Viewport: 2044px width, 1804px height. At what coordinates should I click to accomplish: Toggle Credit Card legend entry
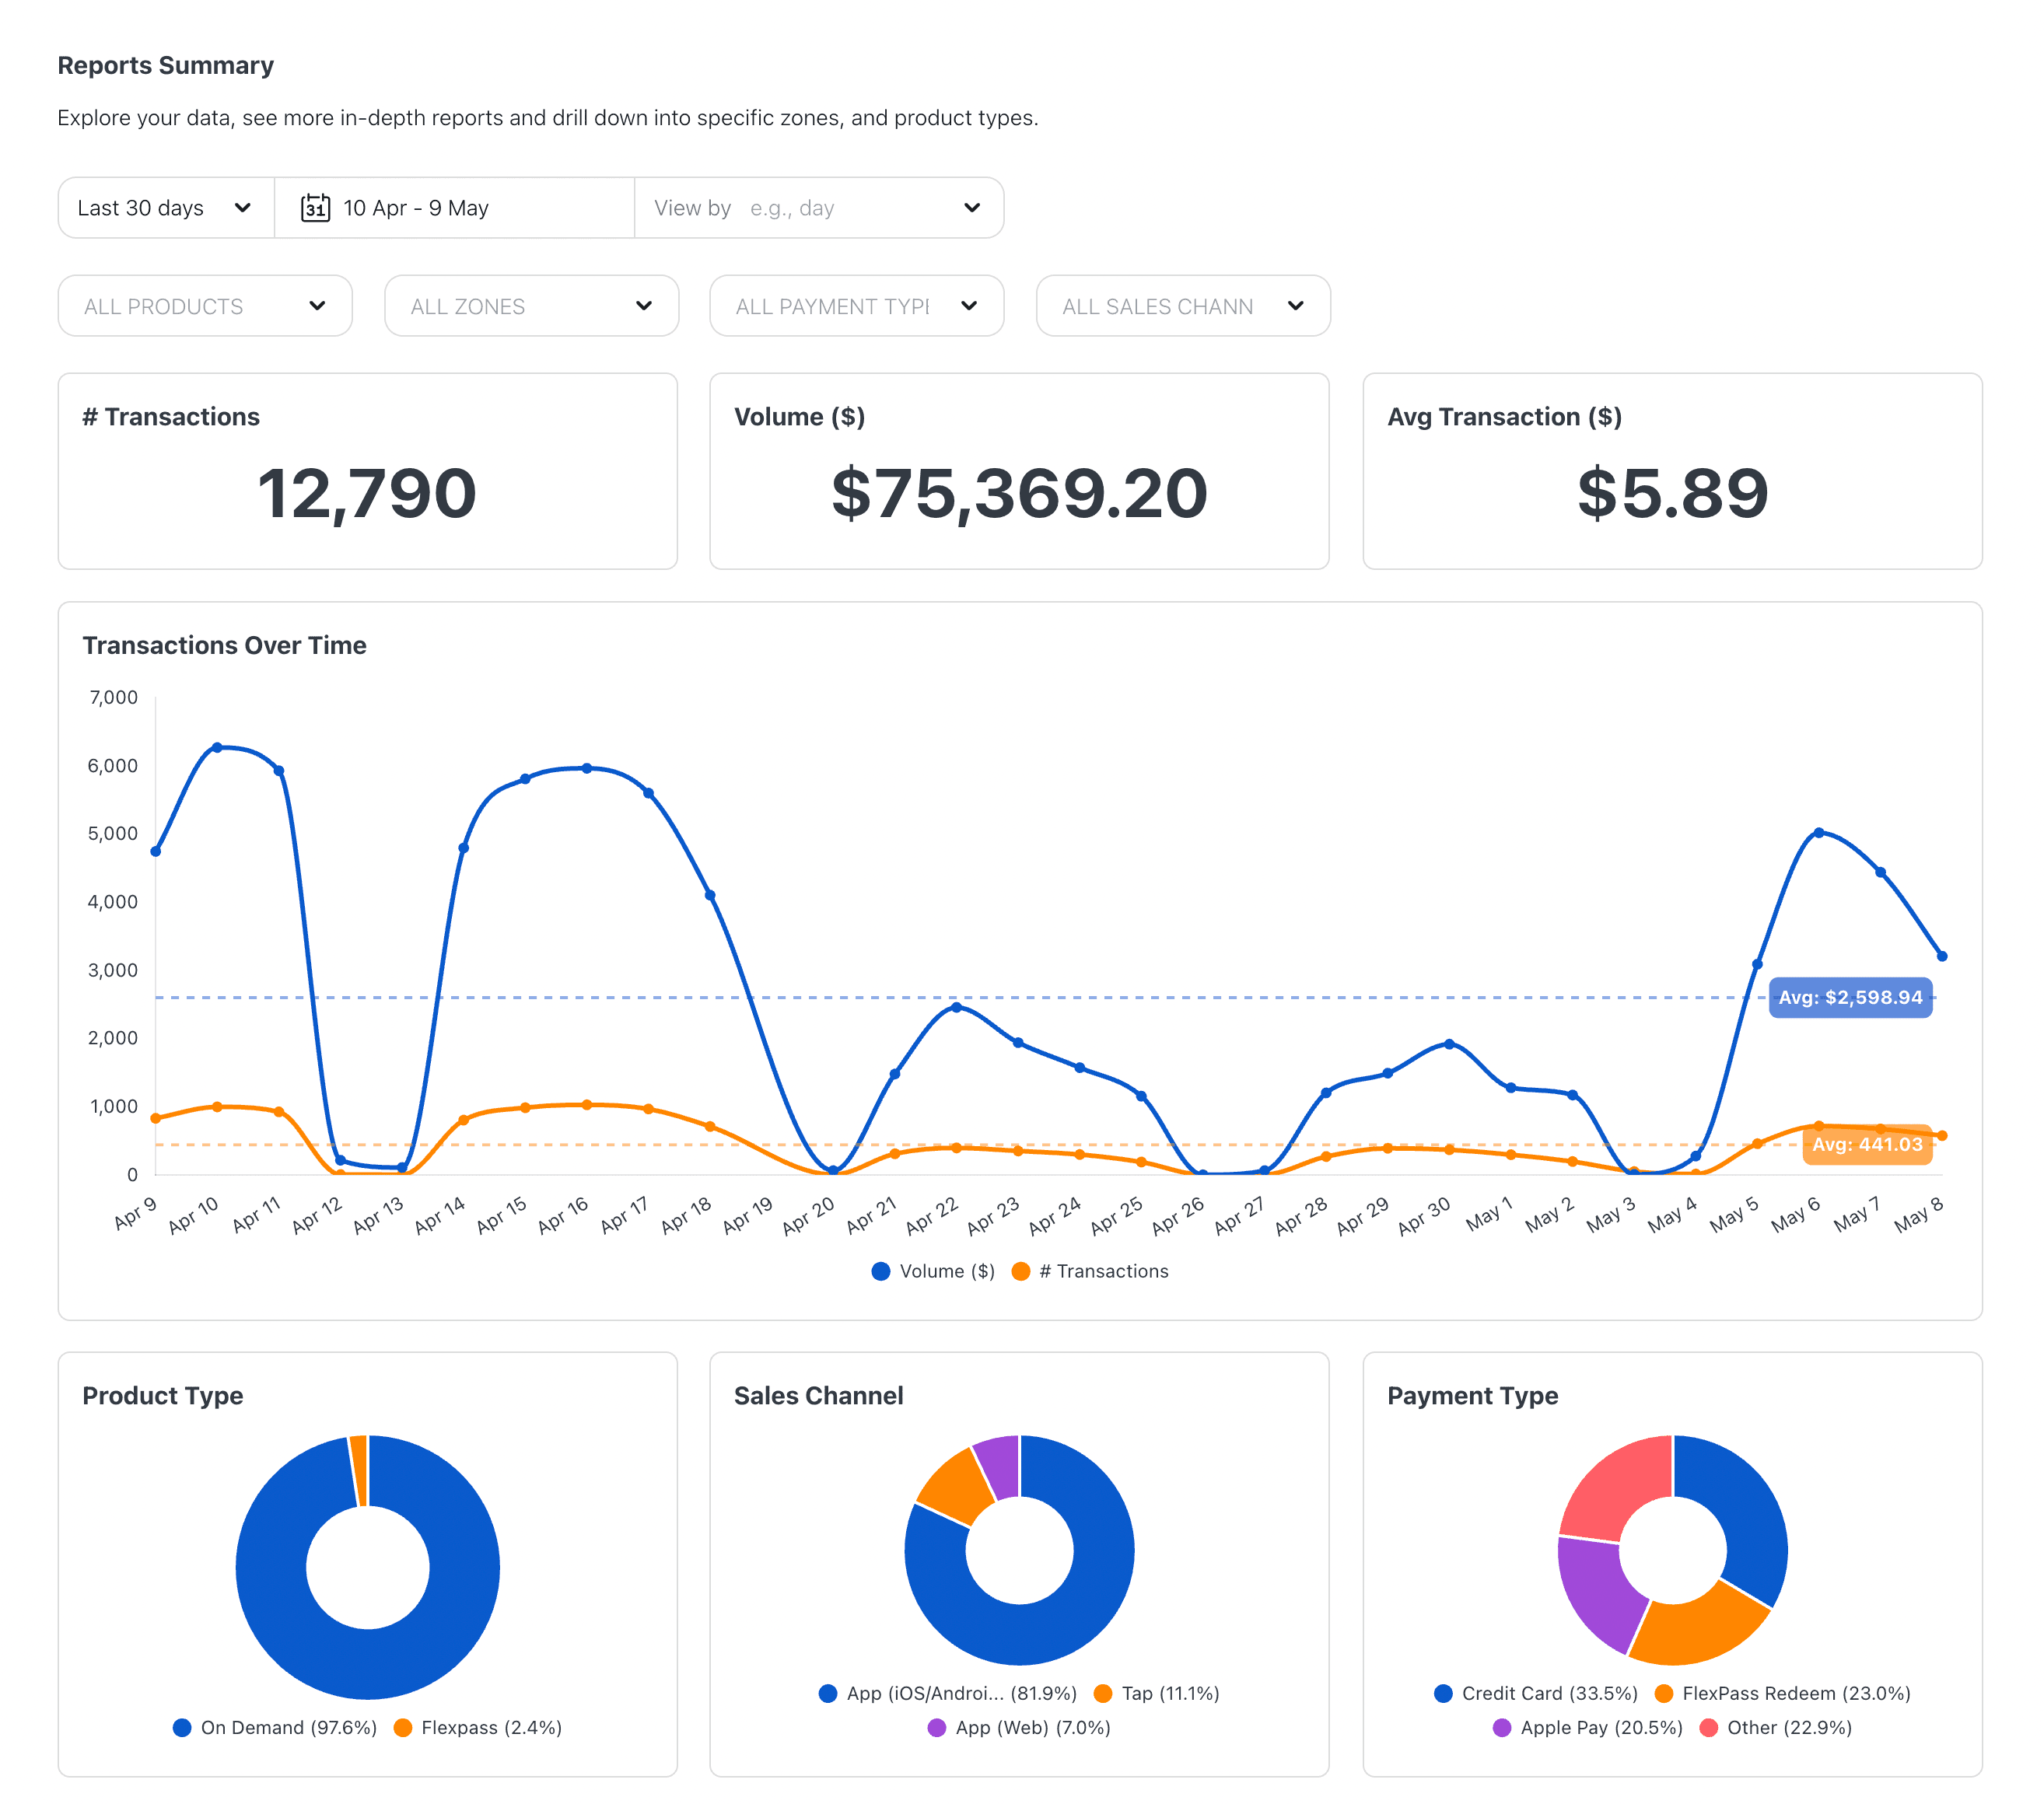point(1536,1693)
